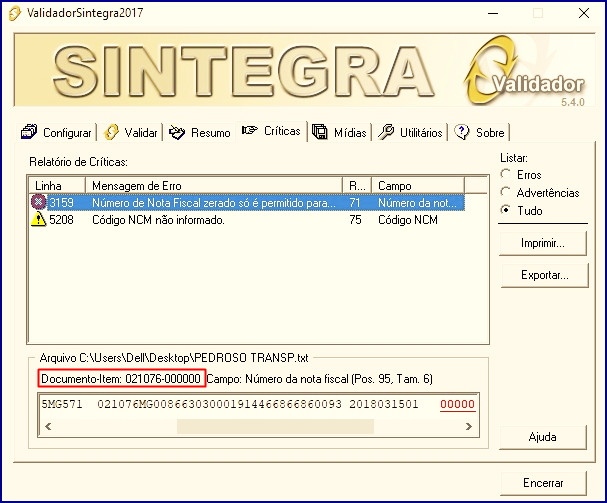The height and width of the screenshot is (503, 607).
Task: Click line number 5208 cell
Action: pos(61,220)
